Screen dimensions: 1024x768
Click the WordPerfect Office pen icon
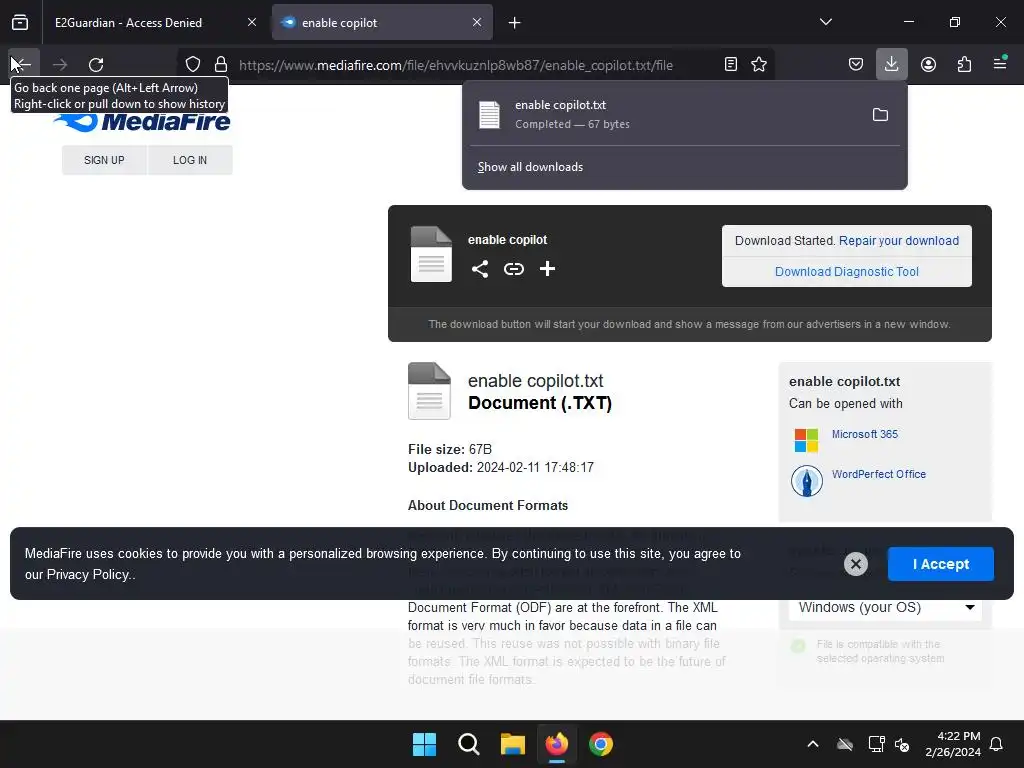point(807,481)
